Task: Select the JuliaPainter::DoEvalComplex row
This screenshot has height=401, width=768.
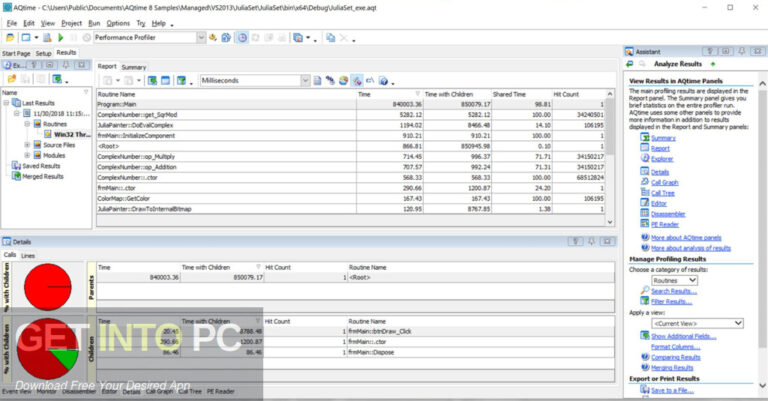Action: 351,125
